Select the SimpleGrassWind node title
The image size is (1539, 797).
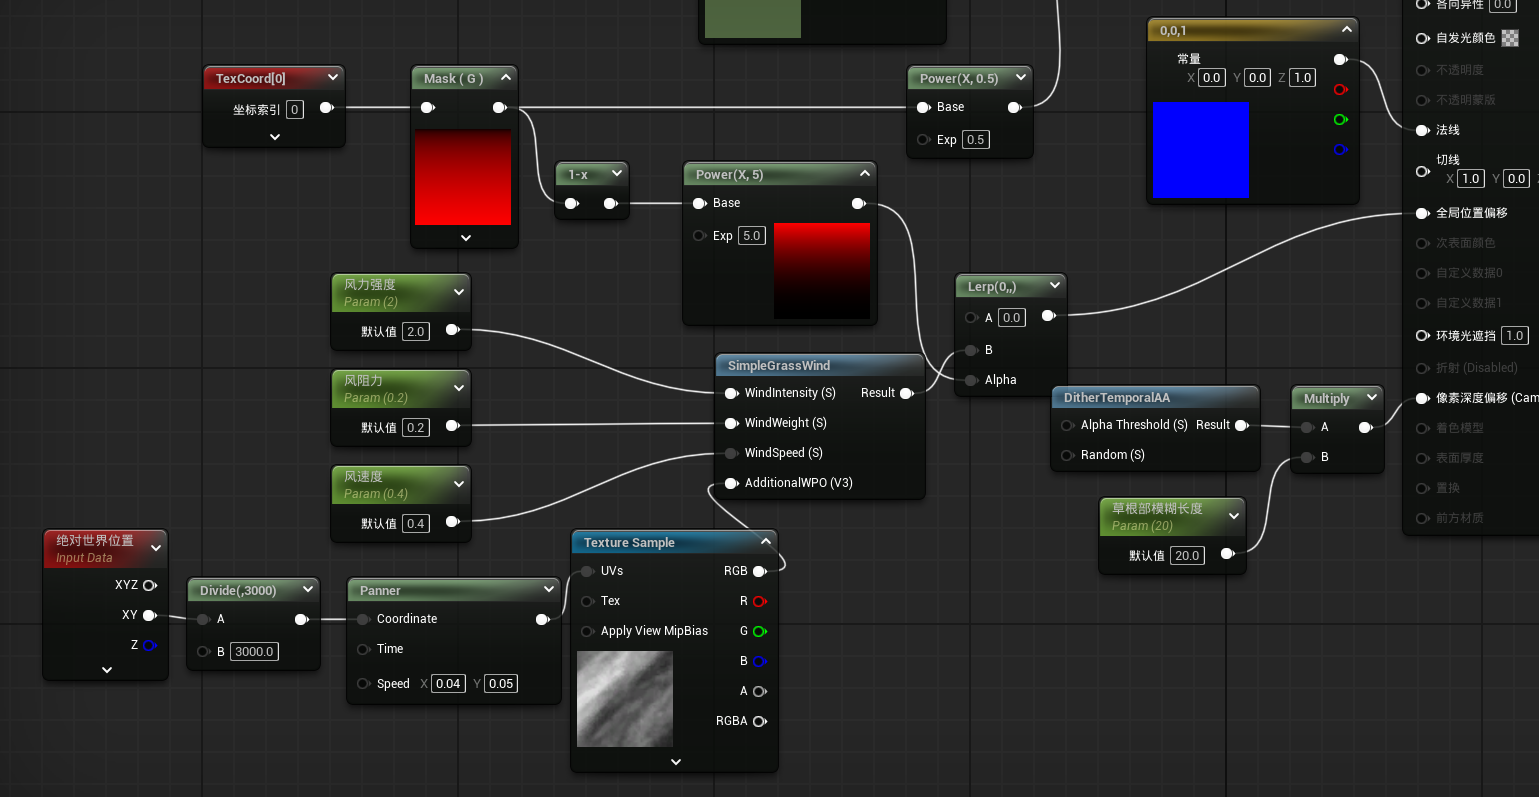(x=779, y=366)
